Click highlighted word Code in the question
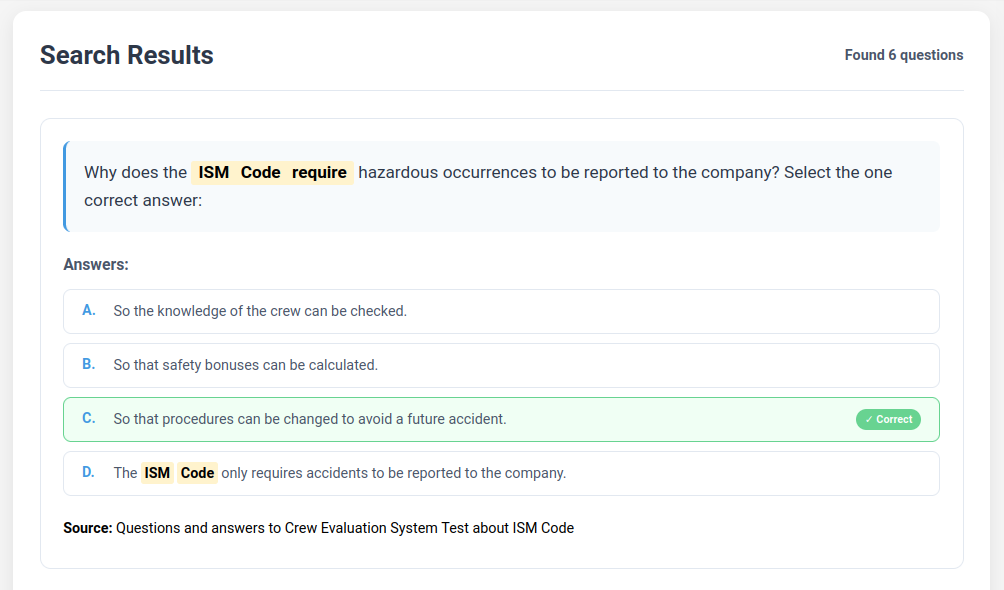The width and height of the screenshot is (1004, 590). click(260, 173)
